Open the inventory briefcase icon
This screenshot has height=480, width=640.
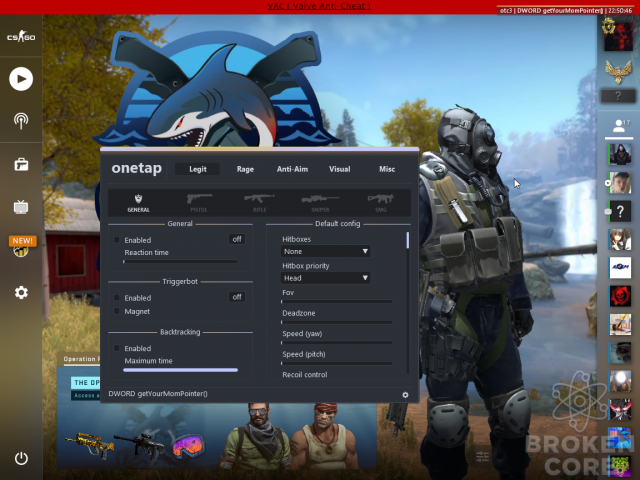[21, 164]
